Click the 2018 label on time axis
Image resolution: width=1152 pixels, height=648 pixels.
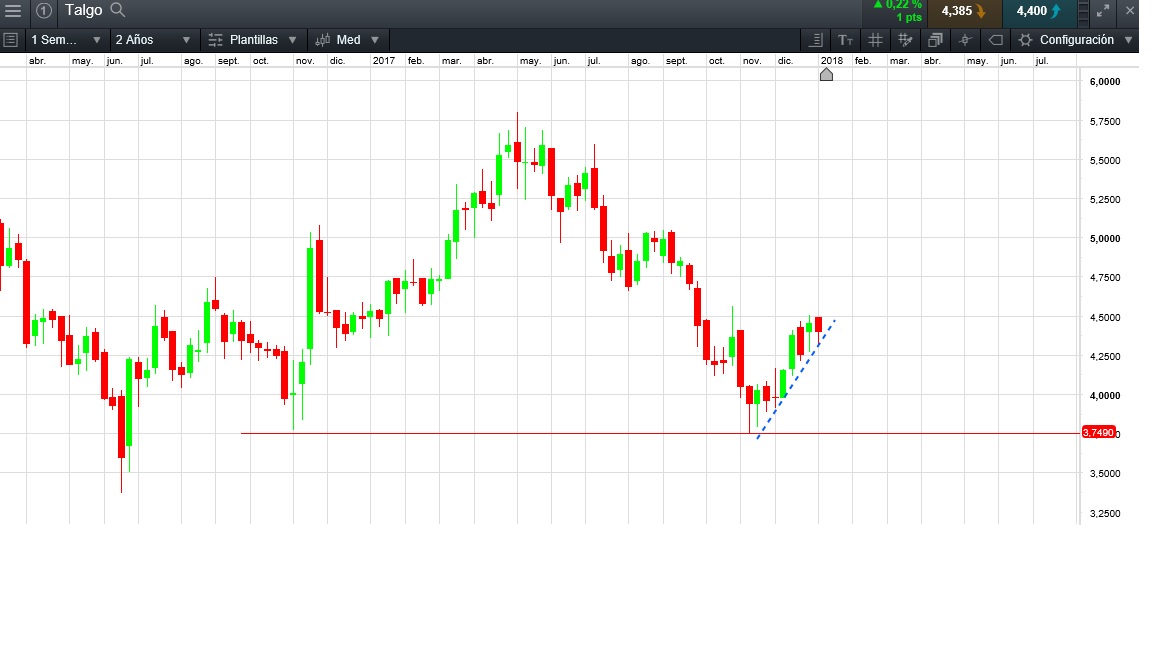coord(832,61)
